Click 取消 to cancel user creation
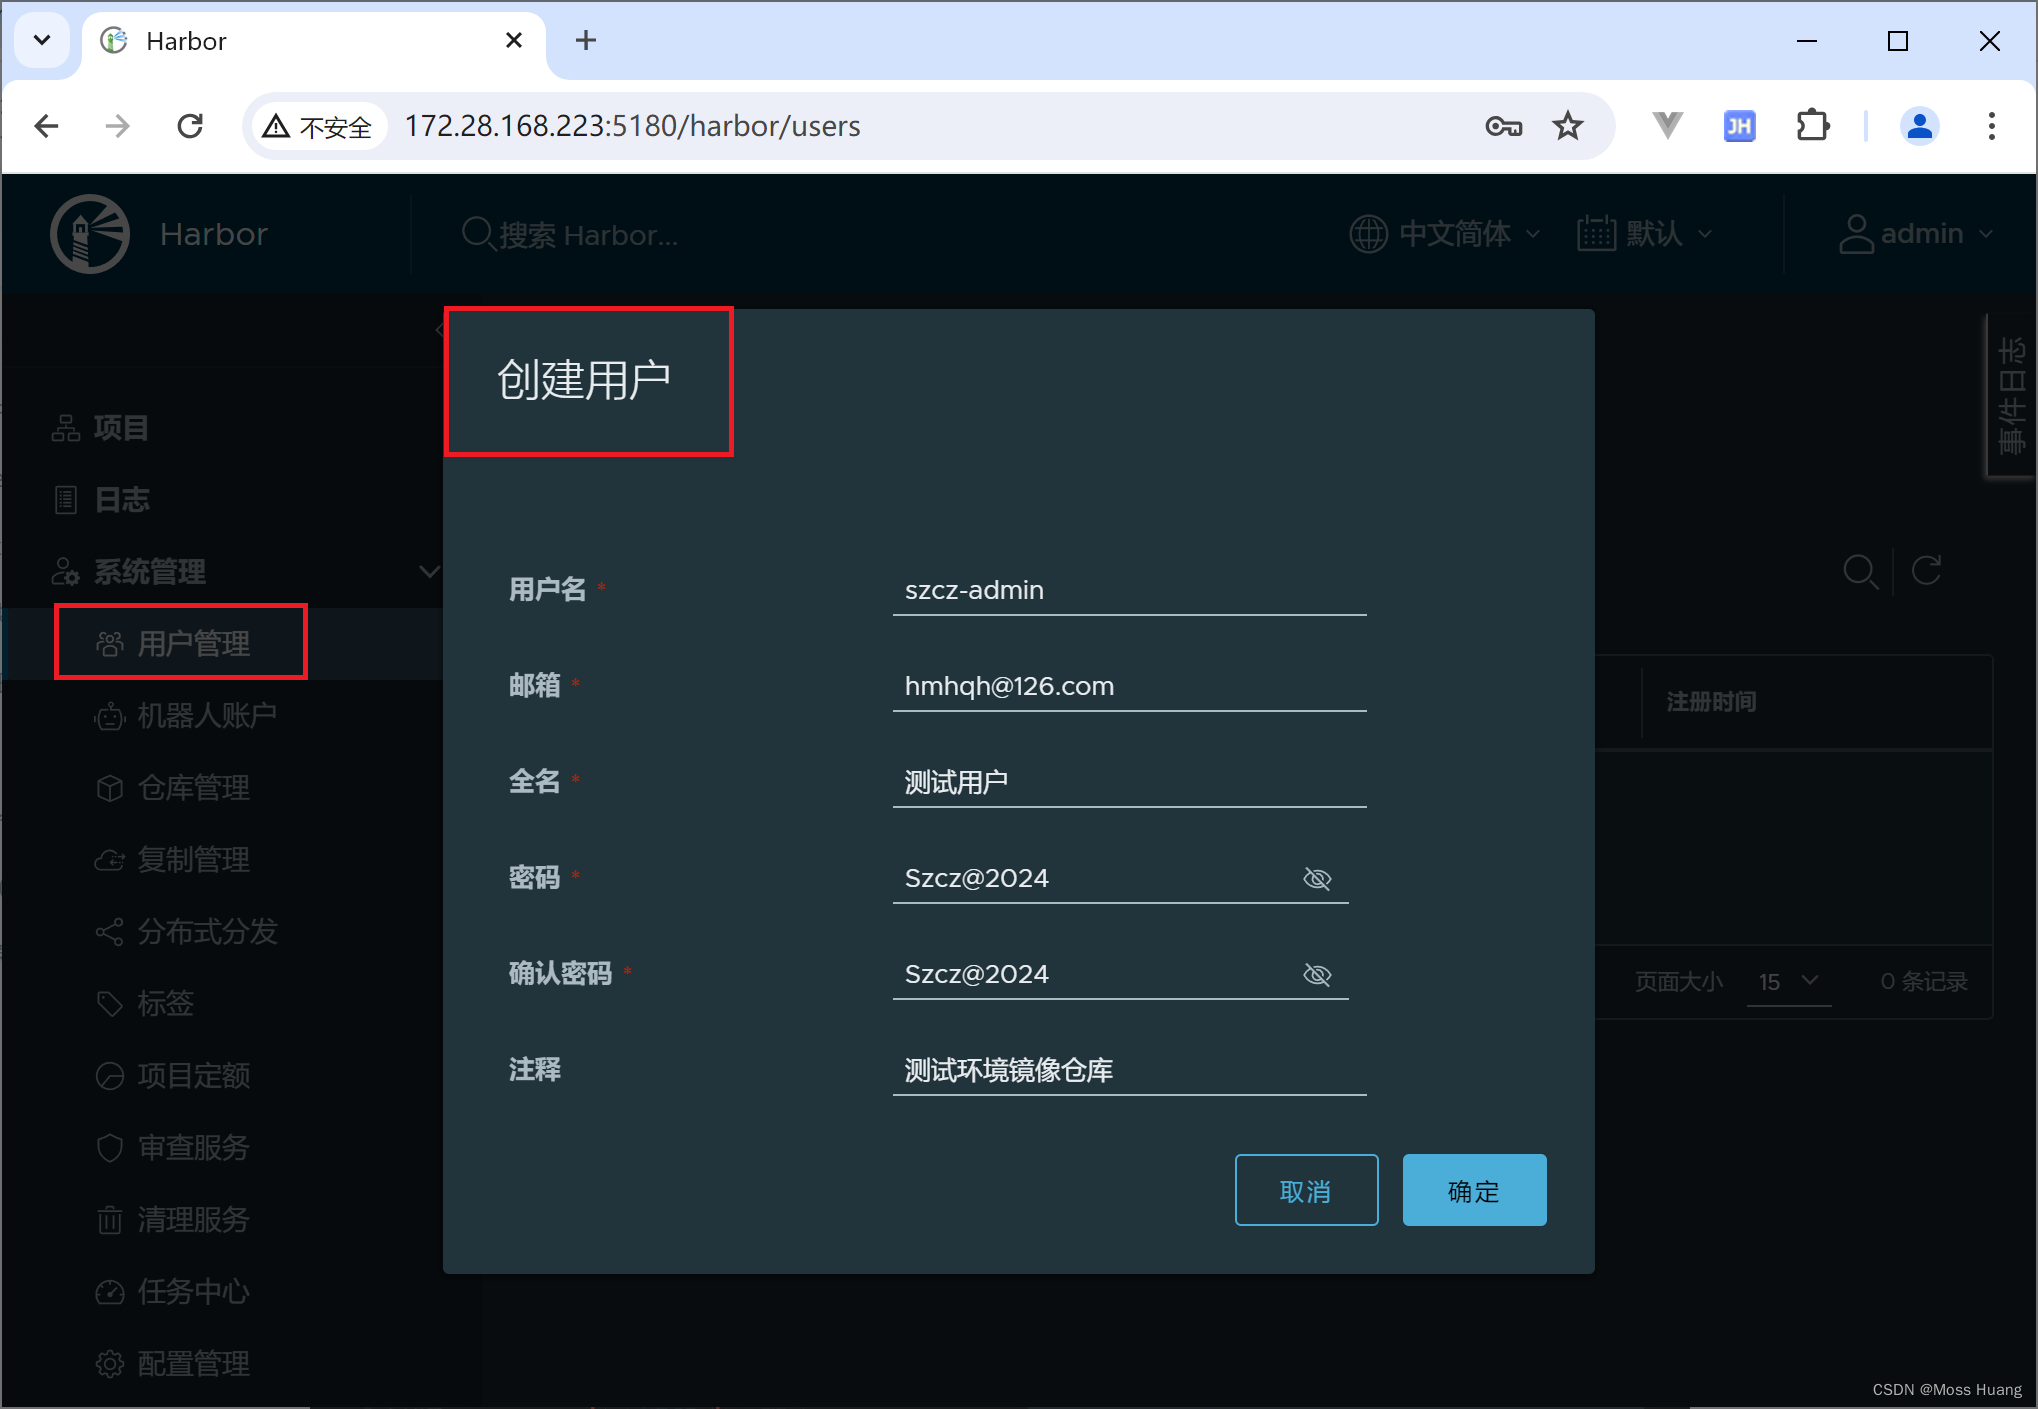Screen dimensions: 2038x1409 coord(1306,1190)
